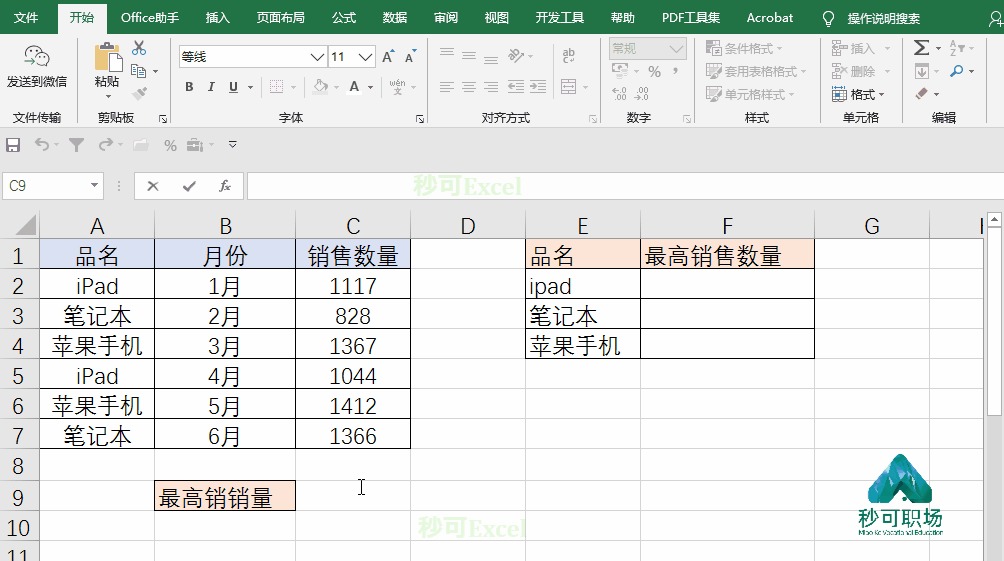This screenshot has height=561, width=1004.
Task: Click the Copy icon
Action: 138,71
